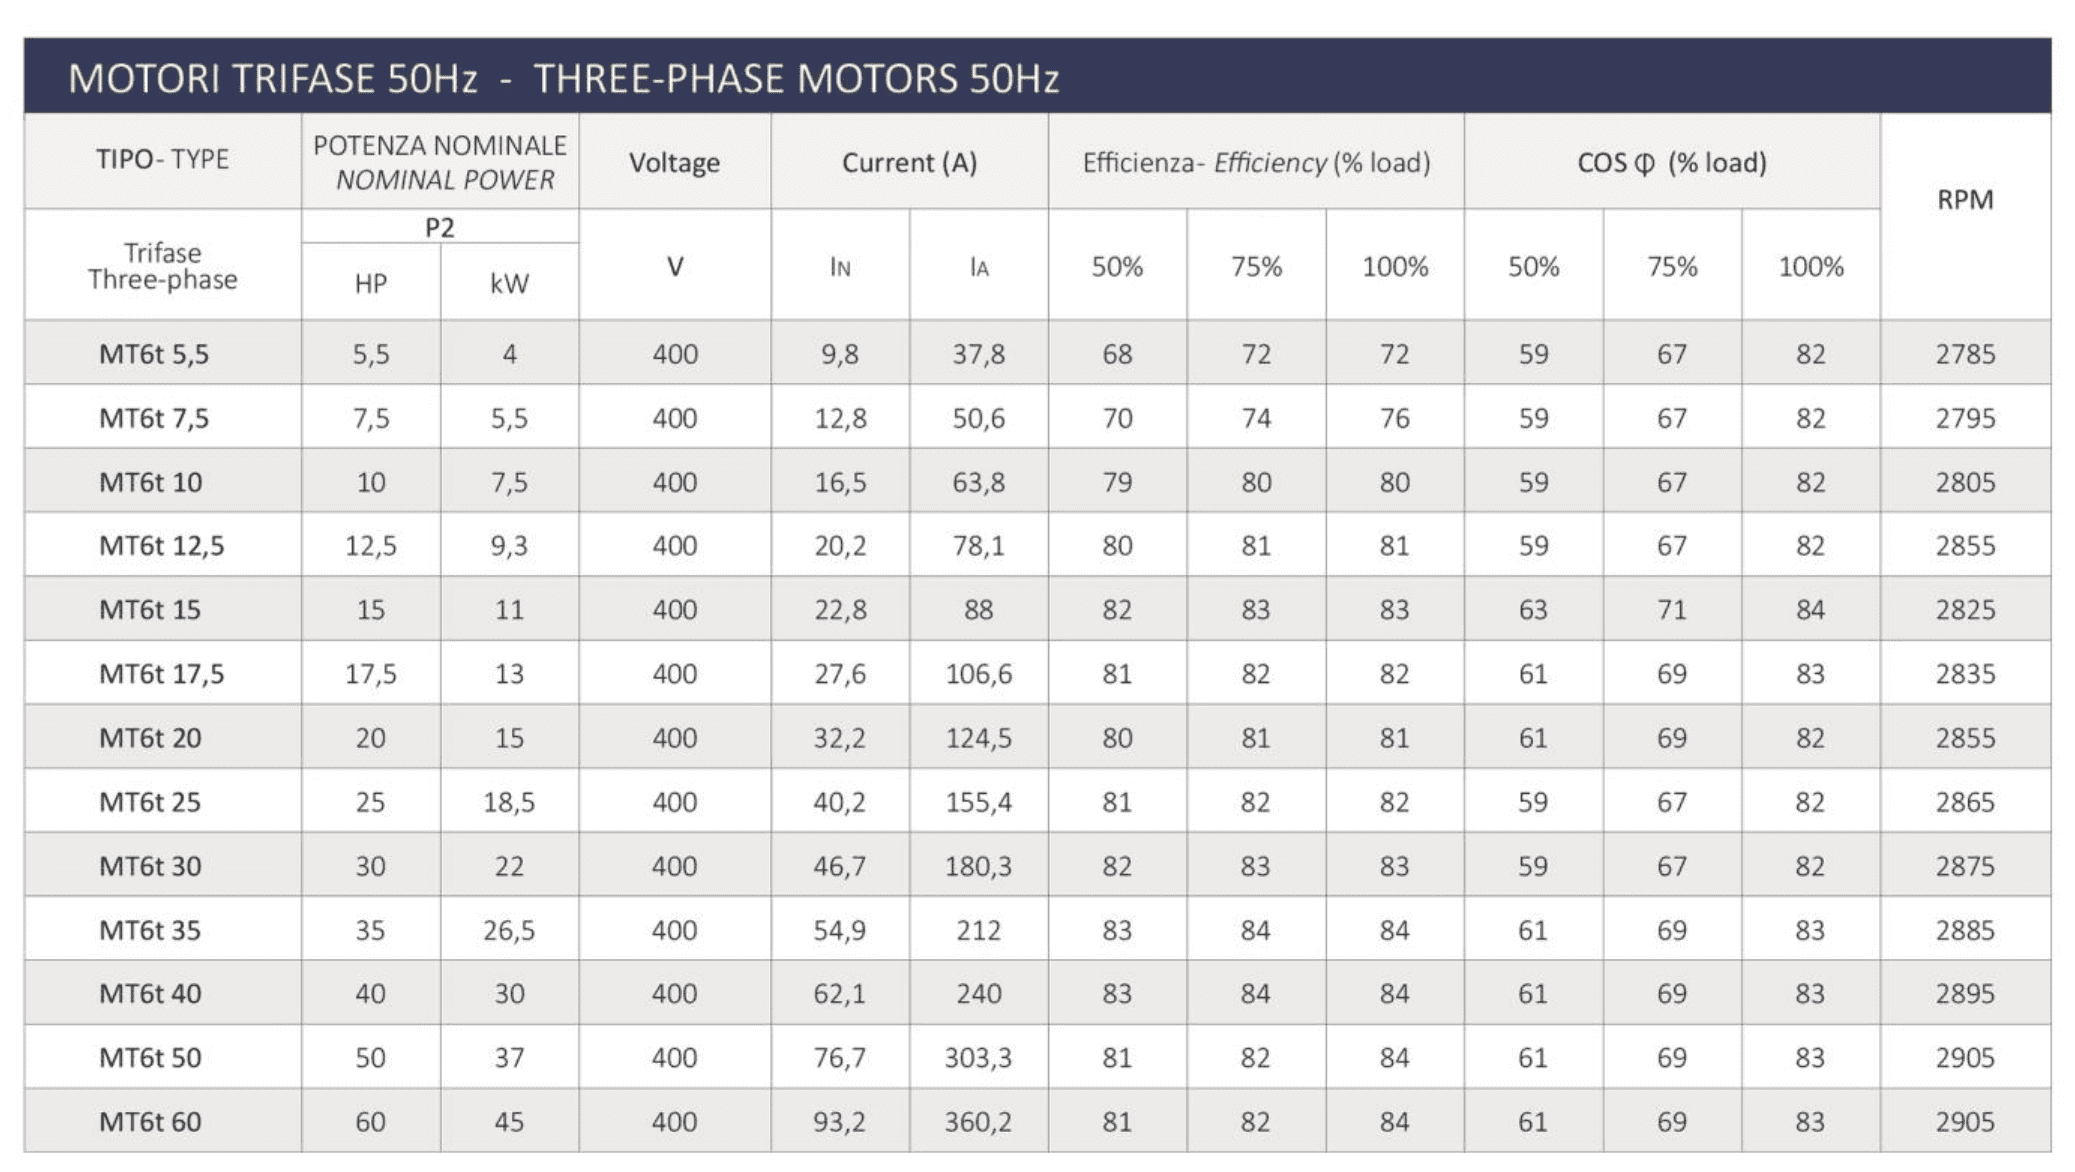The height and width of the screenshot is (1172, 2075).
Task: Click the MT6t 35 row label
Action: pyautogui.click(x=150, y=930)
